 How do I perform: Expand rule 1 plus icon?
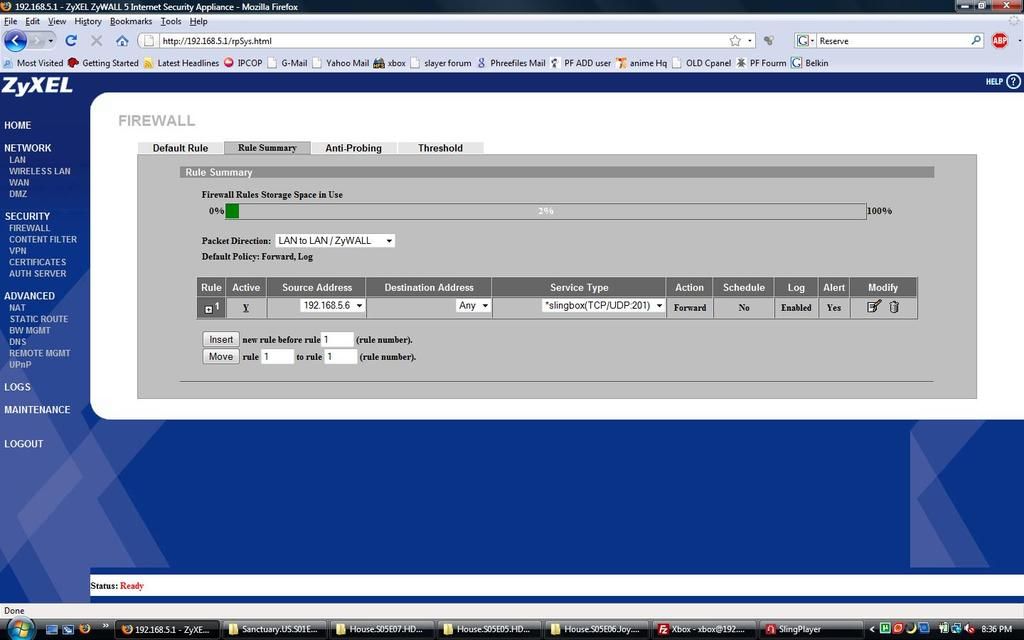pyautogui.click(x=208, y=310)
